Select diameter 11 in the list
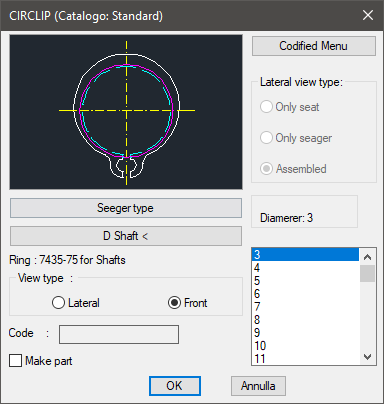 (x=306, y=359)
